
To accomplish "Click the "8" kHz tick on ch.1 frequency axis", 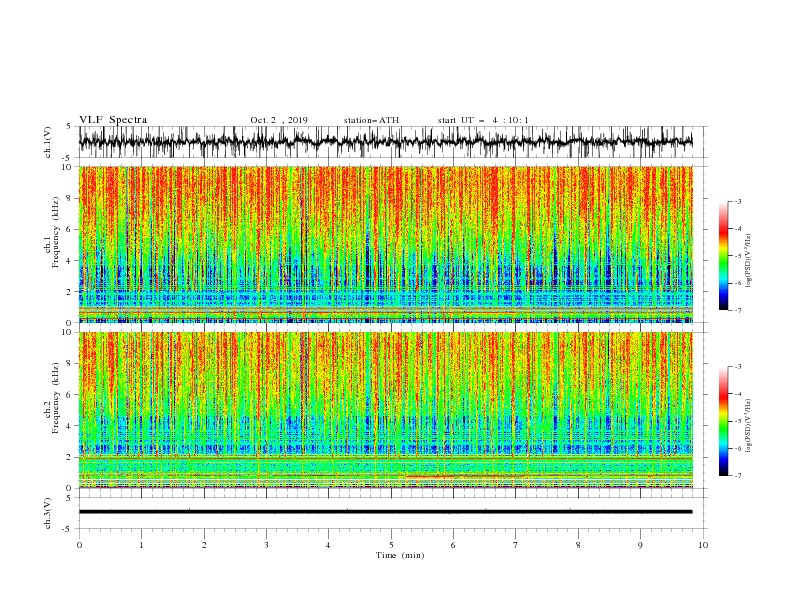I will [x=70, y=198].
